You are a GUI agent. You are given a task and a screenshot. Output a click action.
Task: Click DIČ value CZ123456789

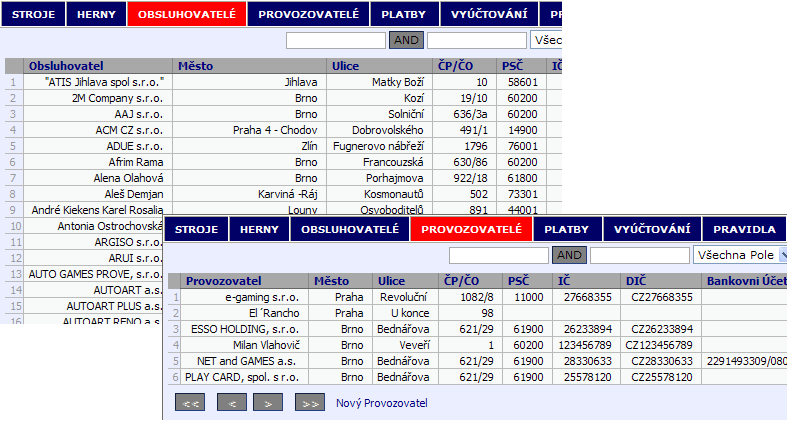pyautogui.click(x=659, y=345)
